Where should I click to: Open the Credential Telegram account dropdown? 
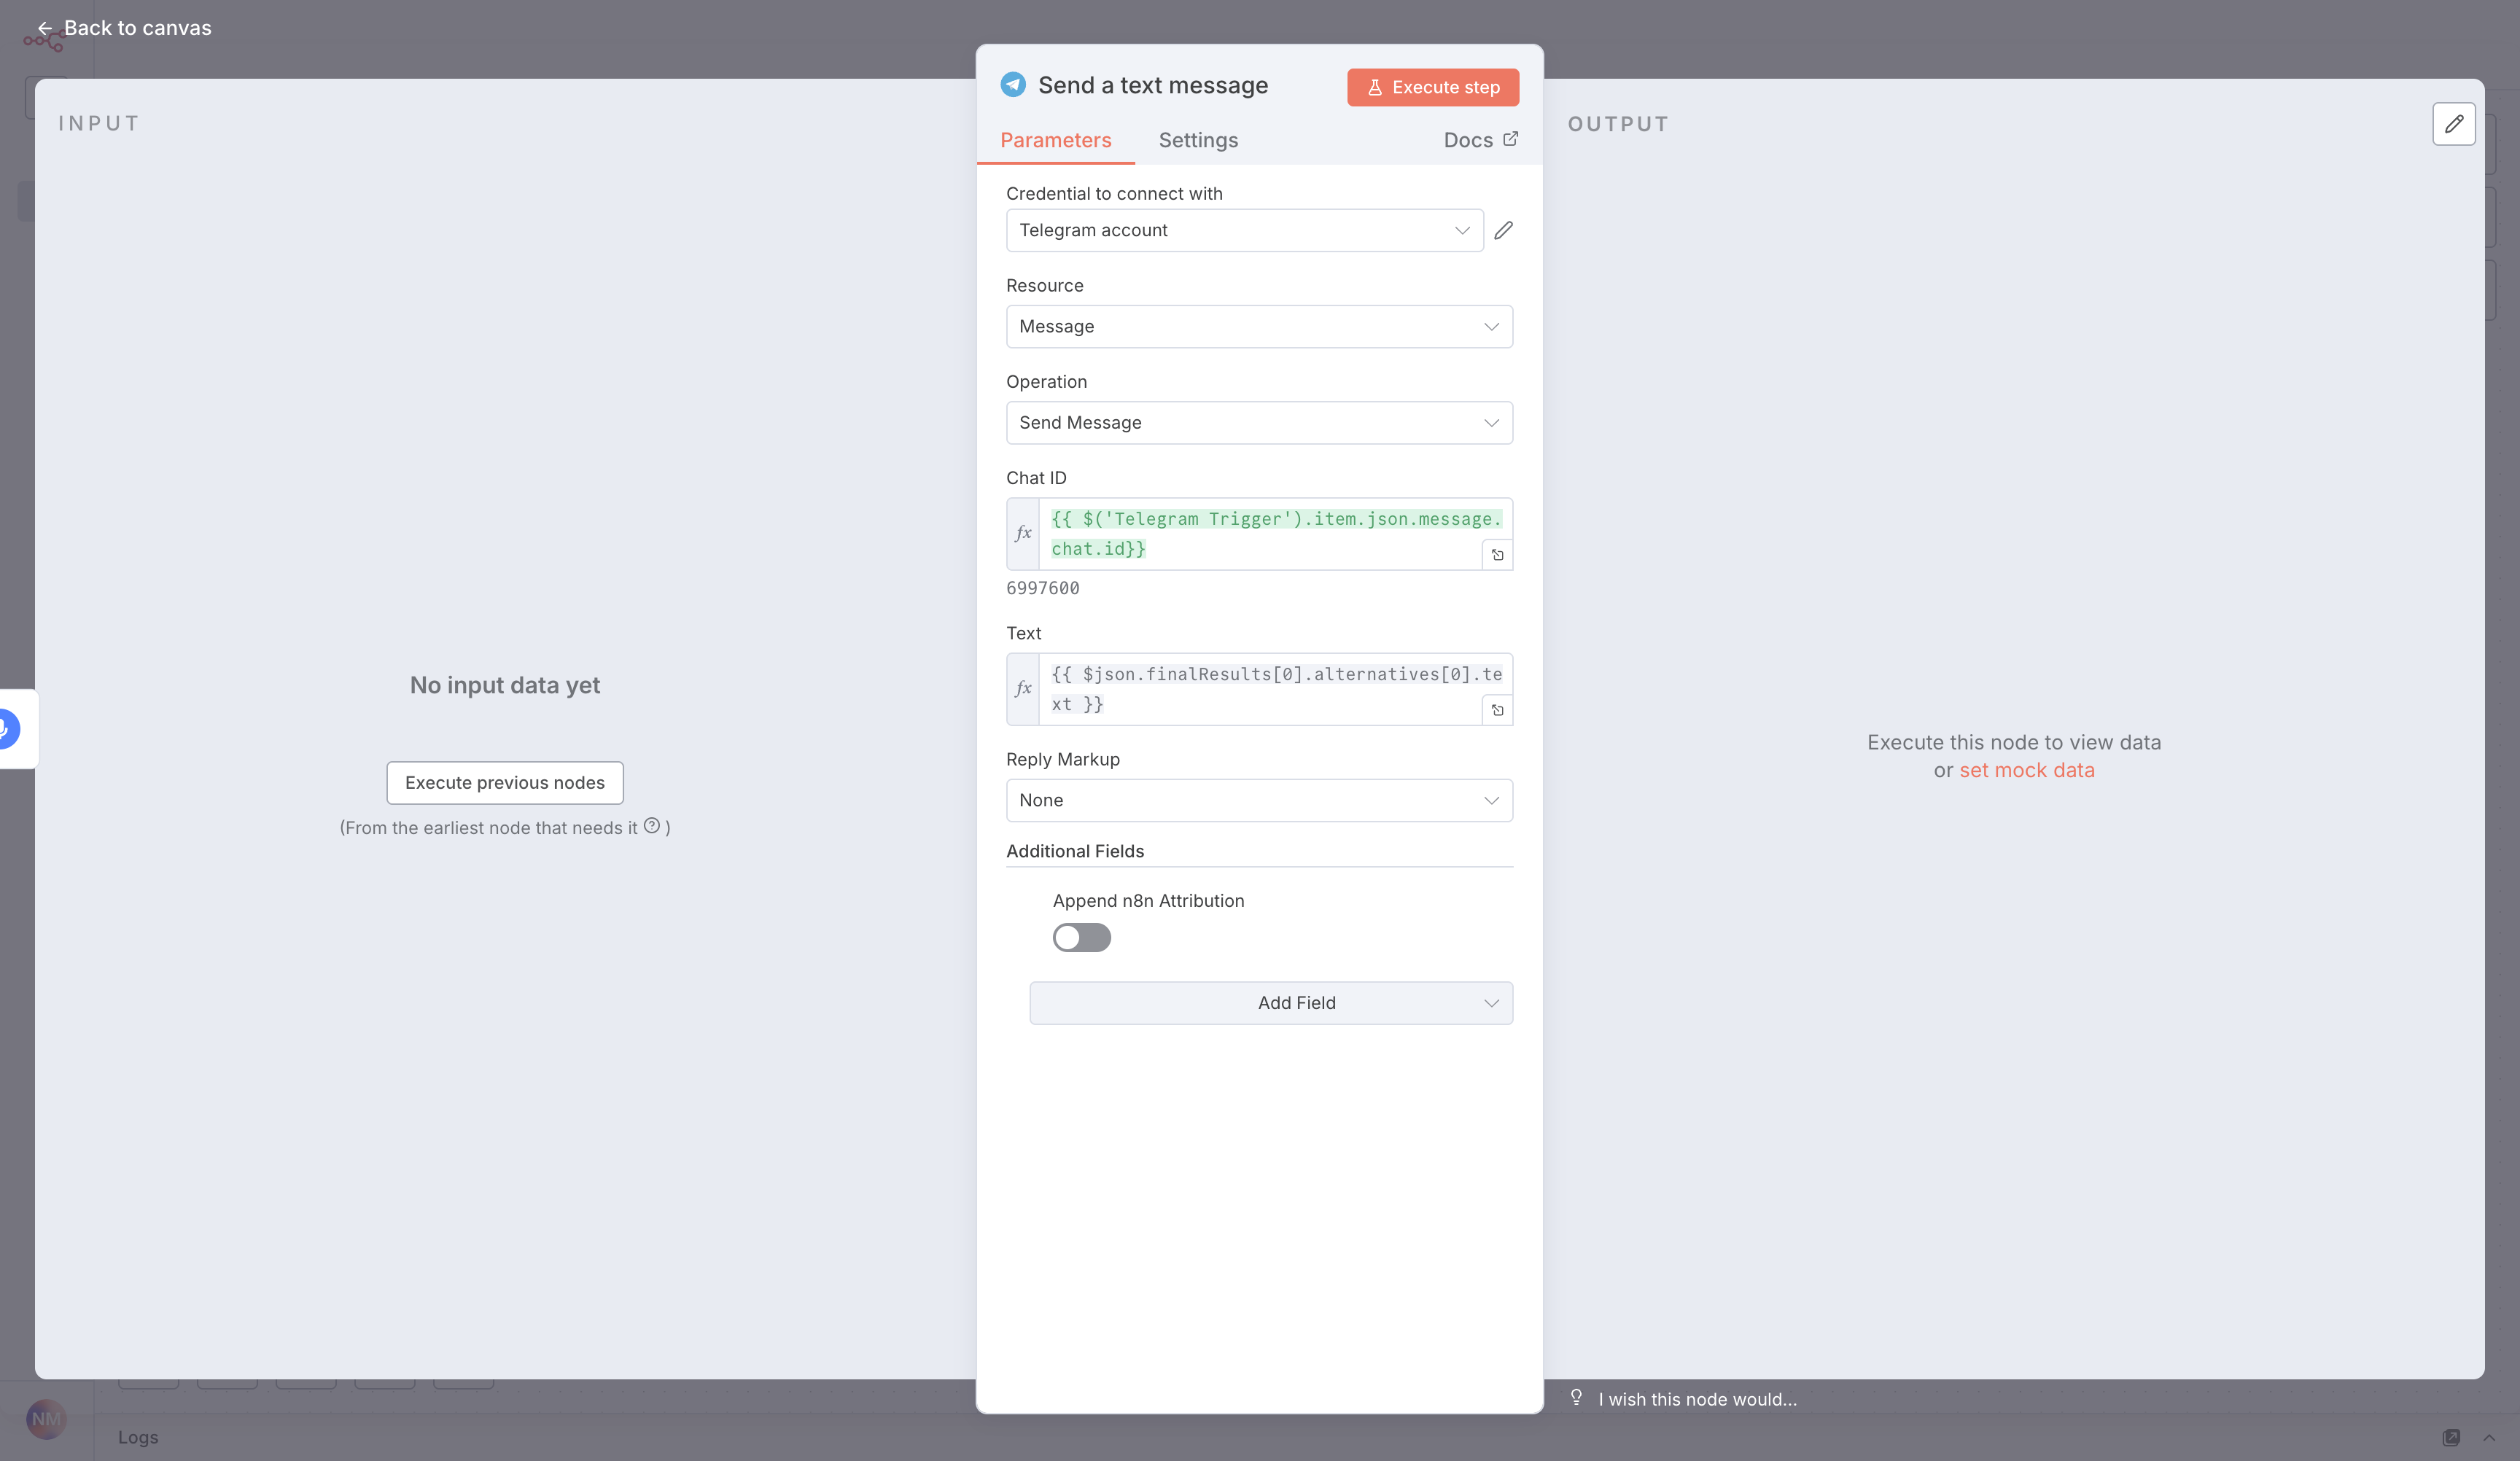click(1243, 231)
